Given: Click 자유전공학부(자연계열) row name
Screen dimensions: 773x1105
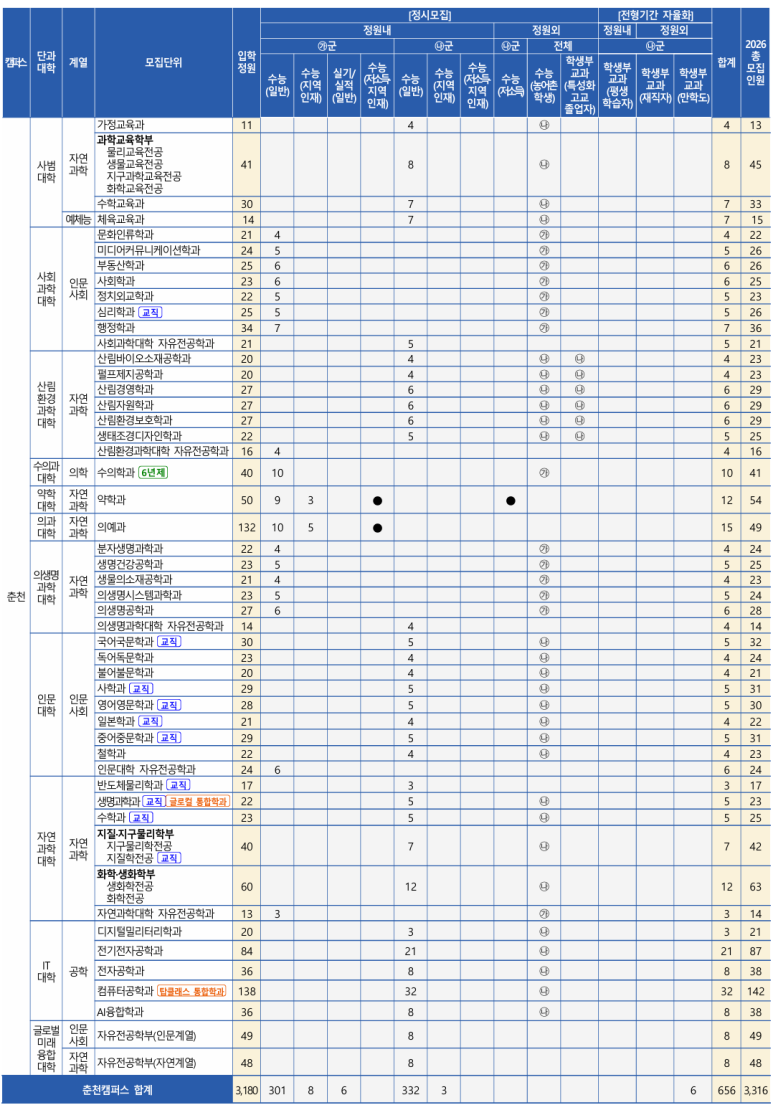Looking at the screenshot, I should click(147, 1063).
